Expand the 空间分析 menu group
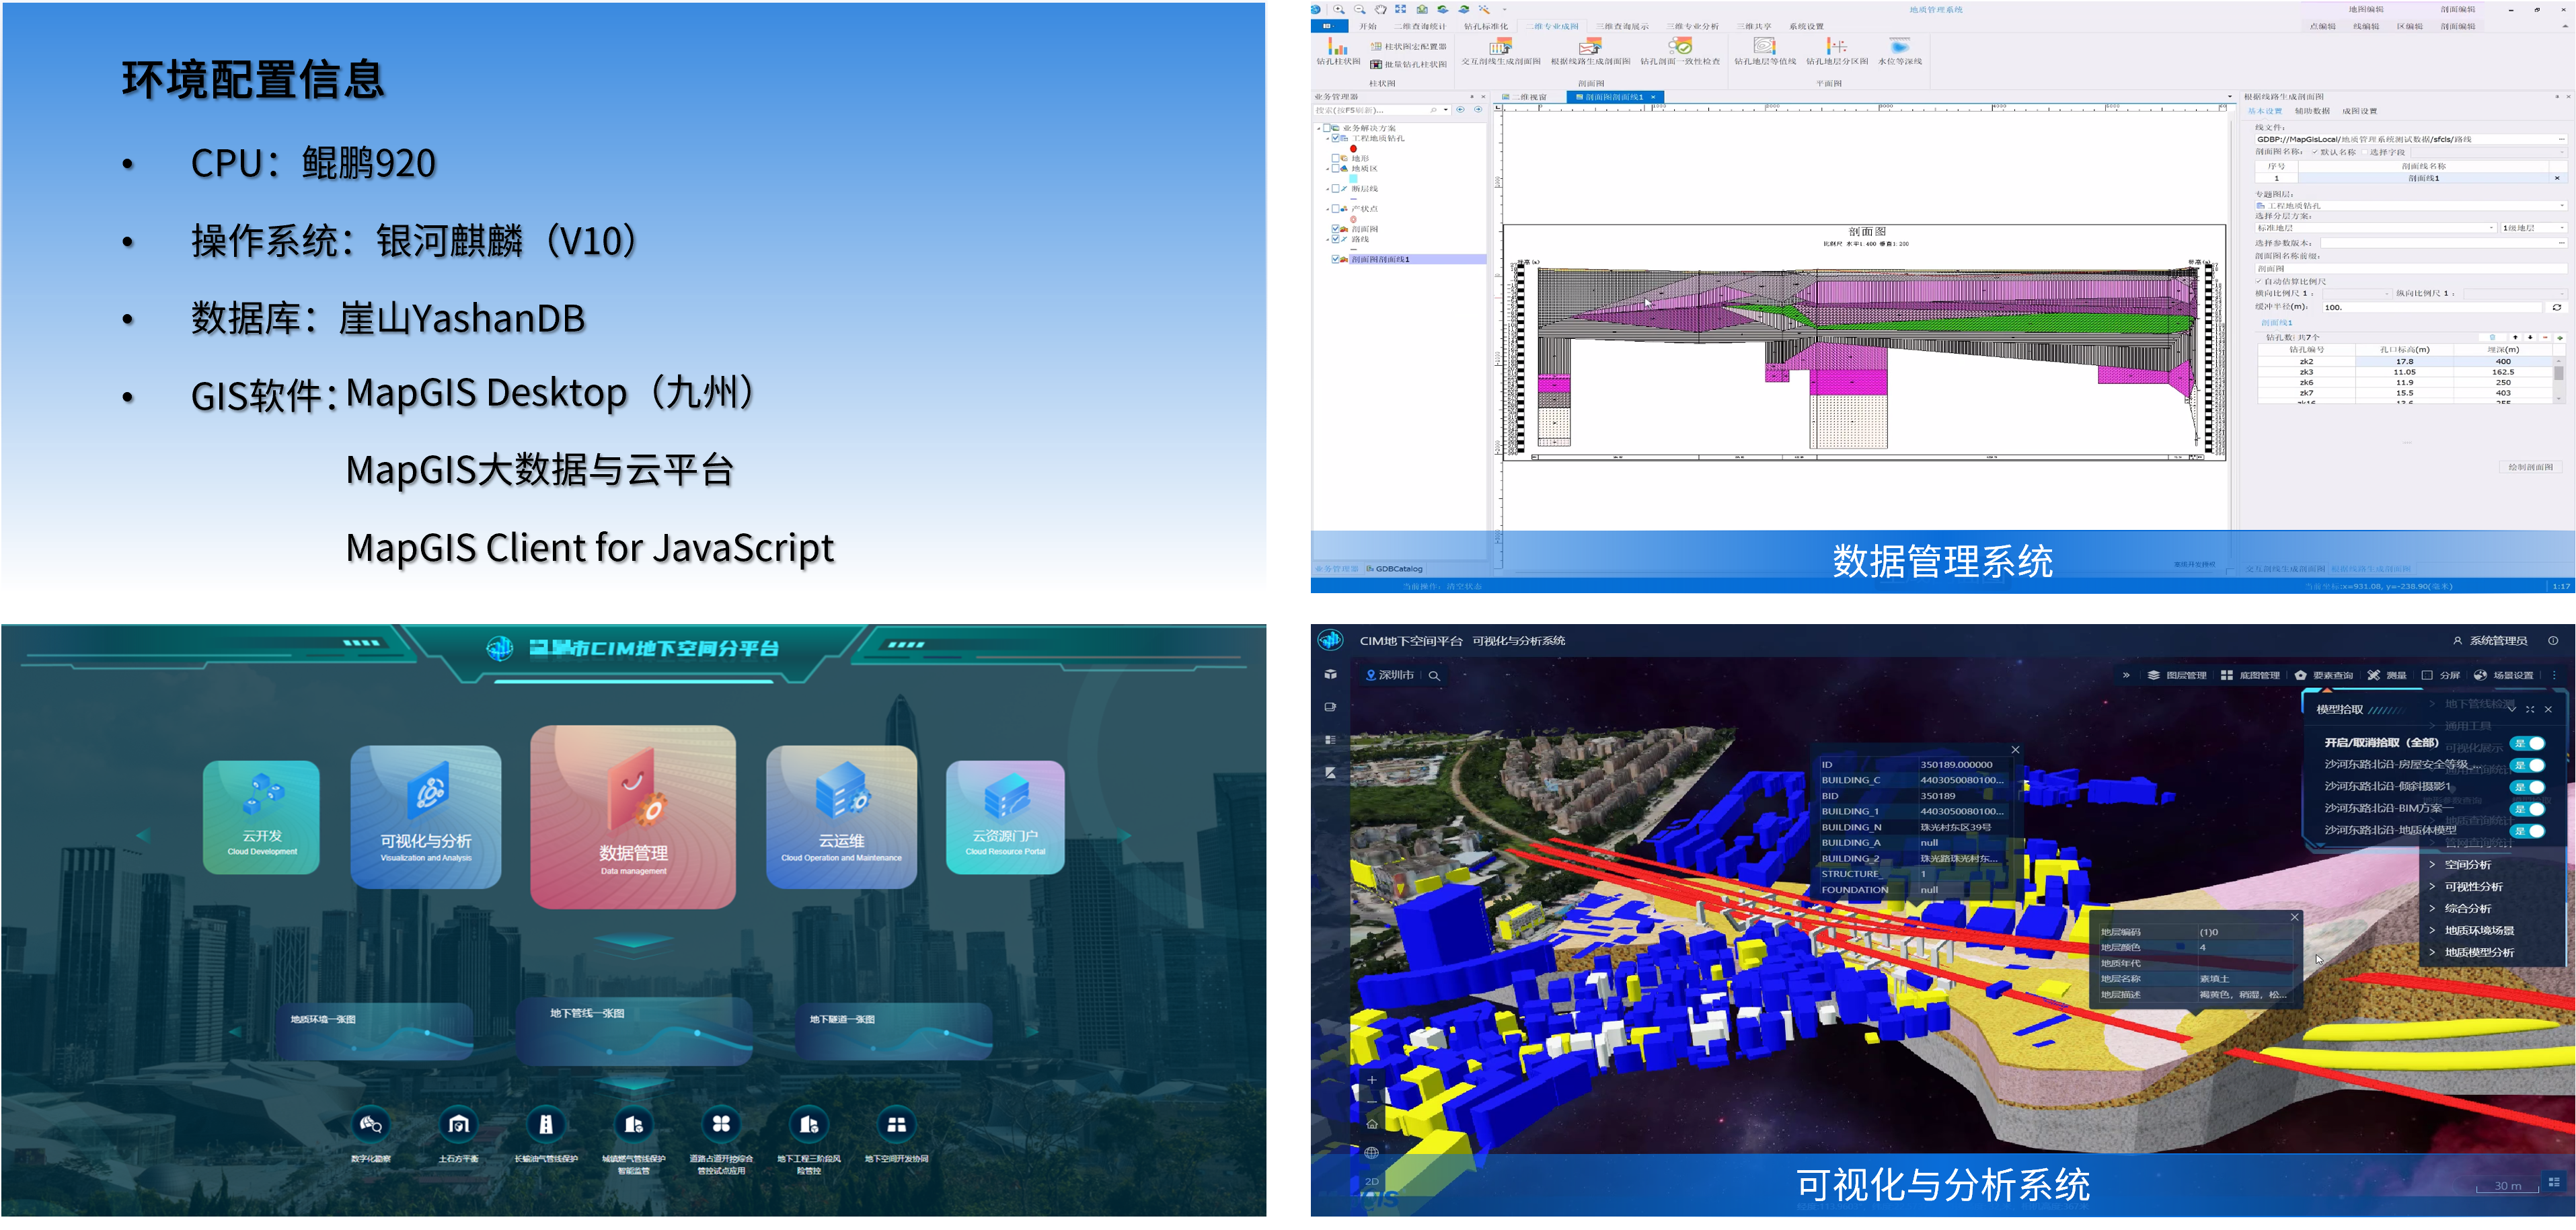The height and width of the screenshot is (1230, 2576). [x=2460, y=865]
